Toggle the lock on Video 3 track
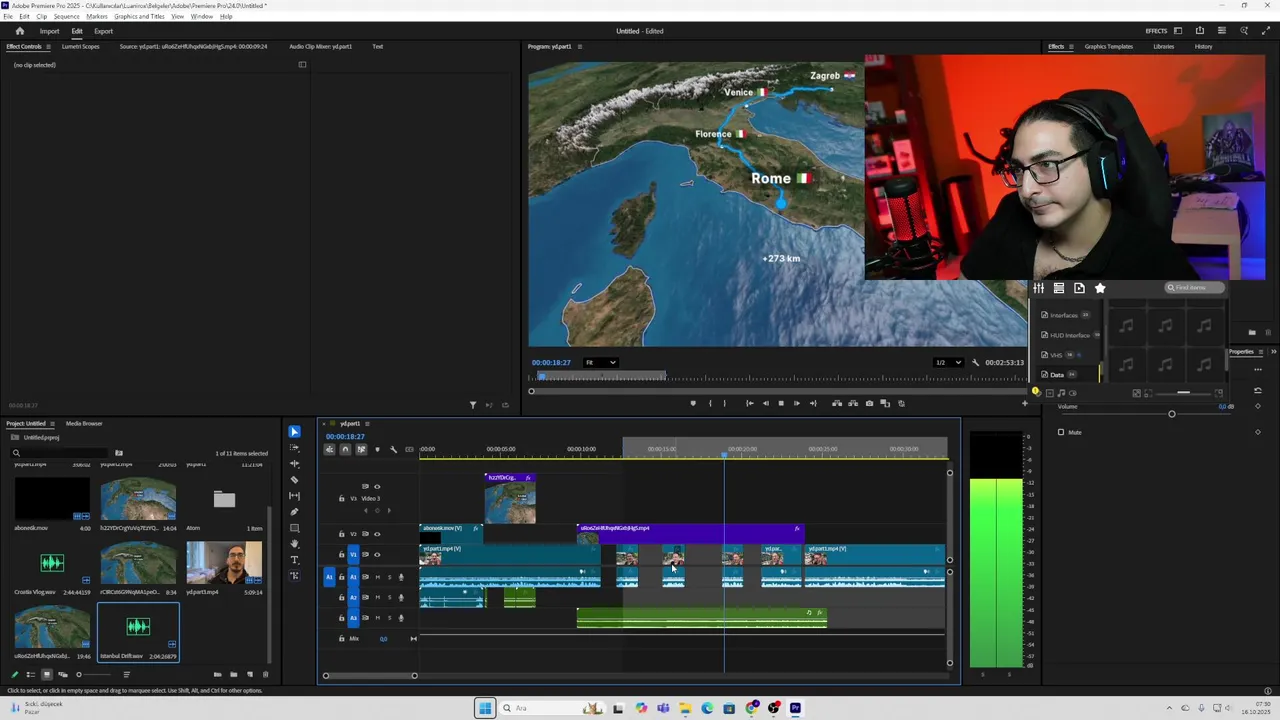 (341, 498)
